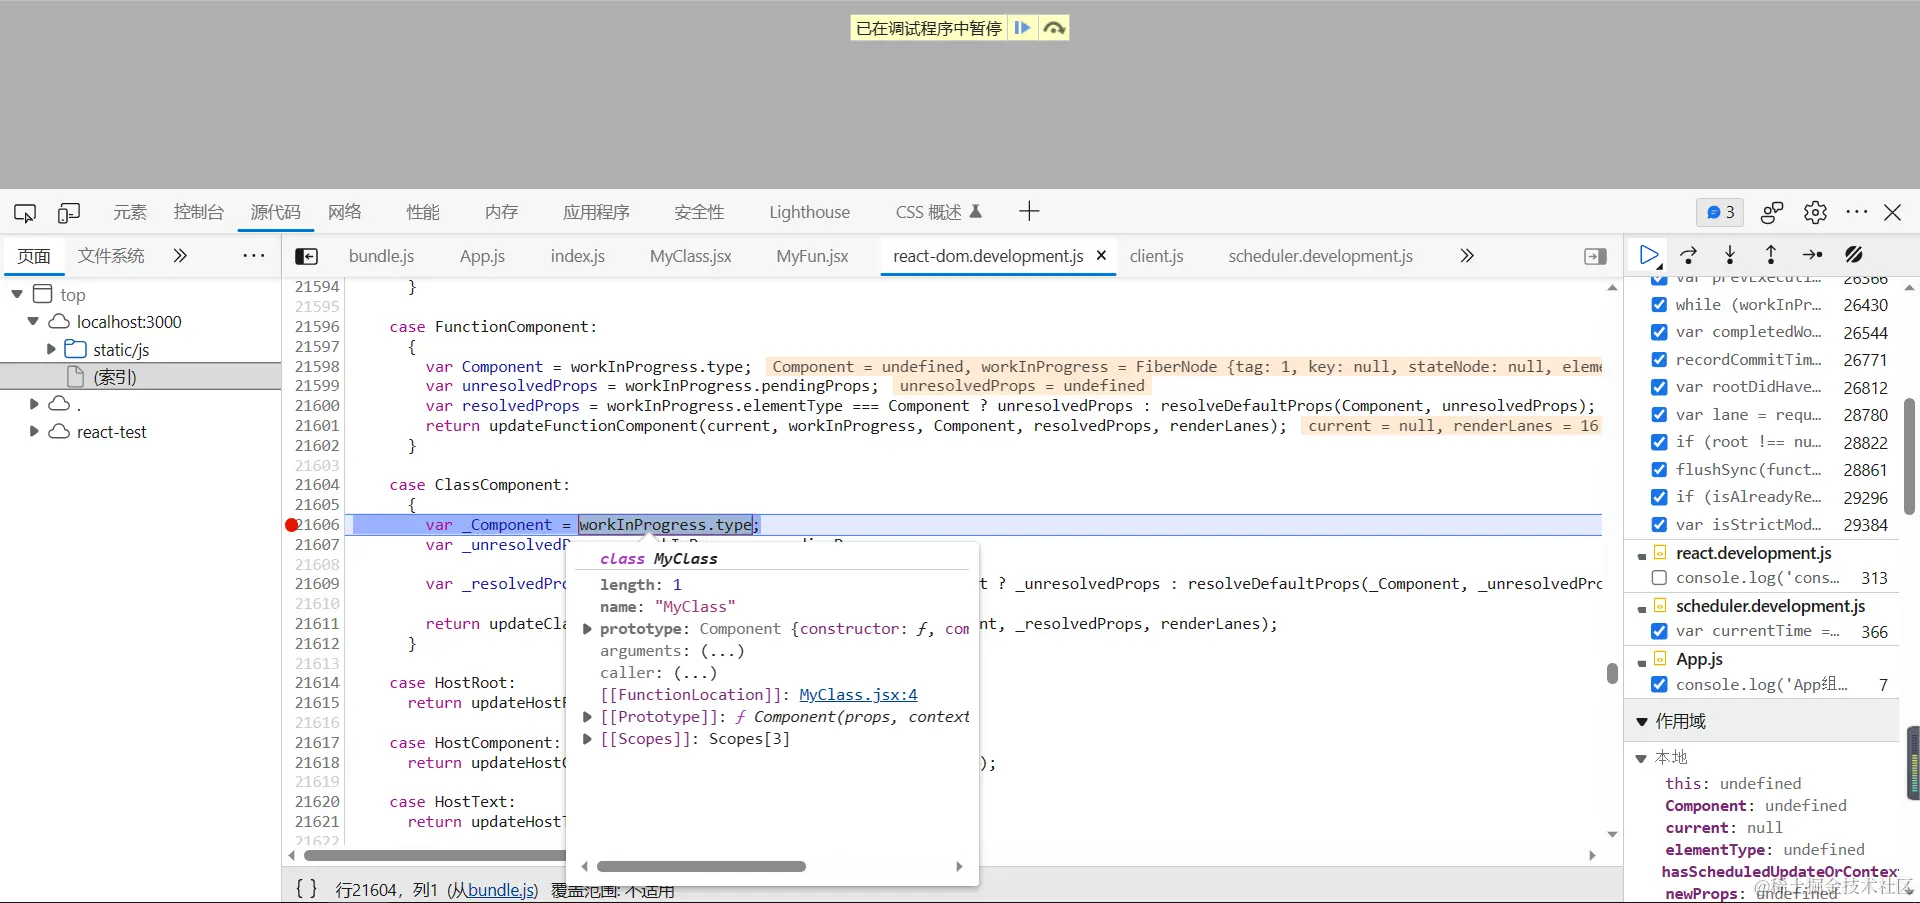The image size is (1920, 903).
Task: Step into next function call
Action: pos(1730,255)
